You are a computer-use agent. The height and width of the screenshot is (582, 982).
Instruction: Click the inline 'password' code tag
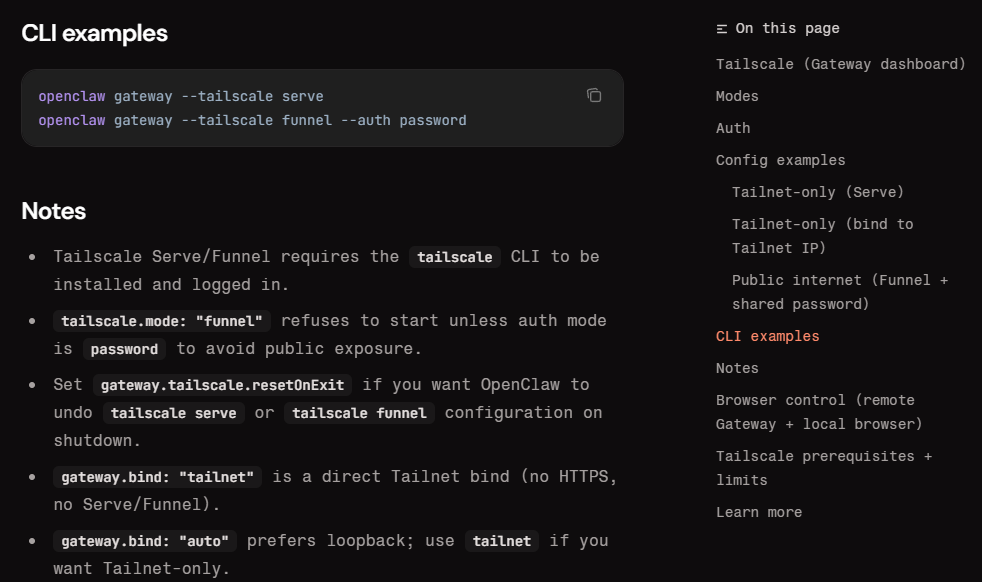pos(124,350)
